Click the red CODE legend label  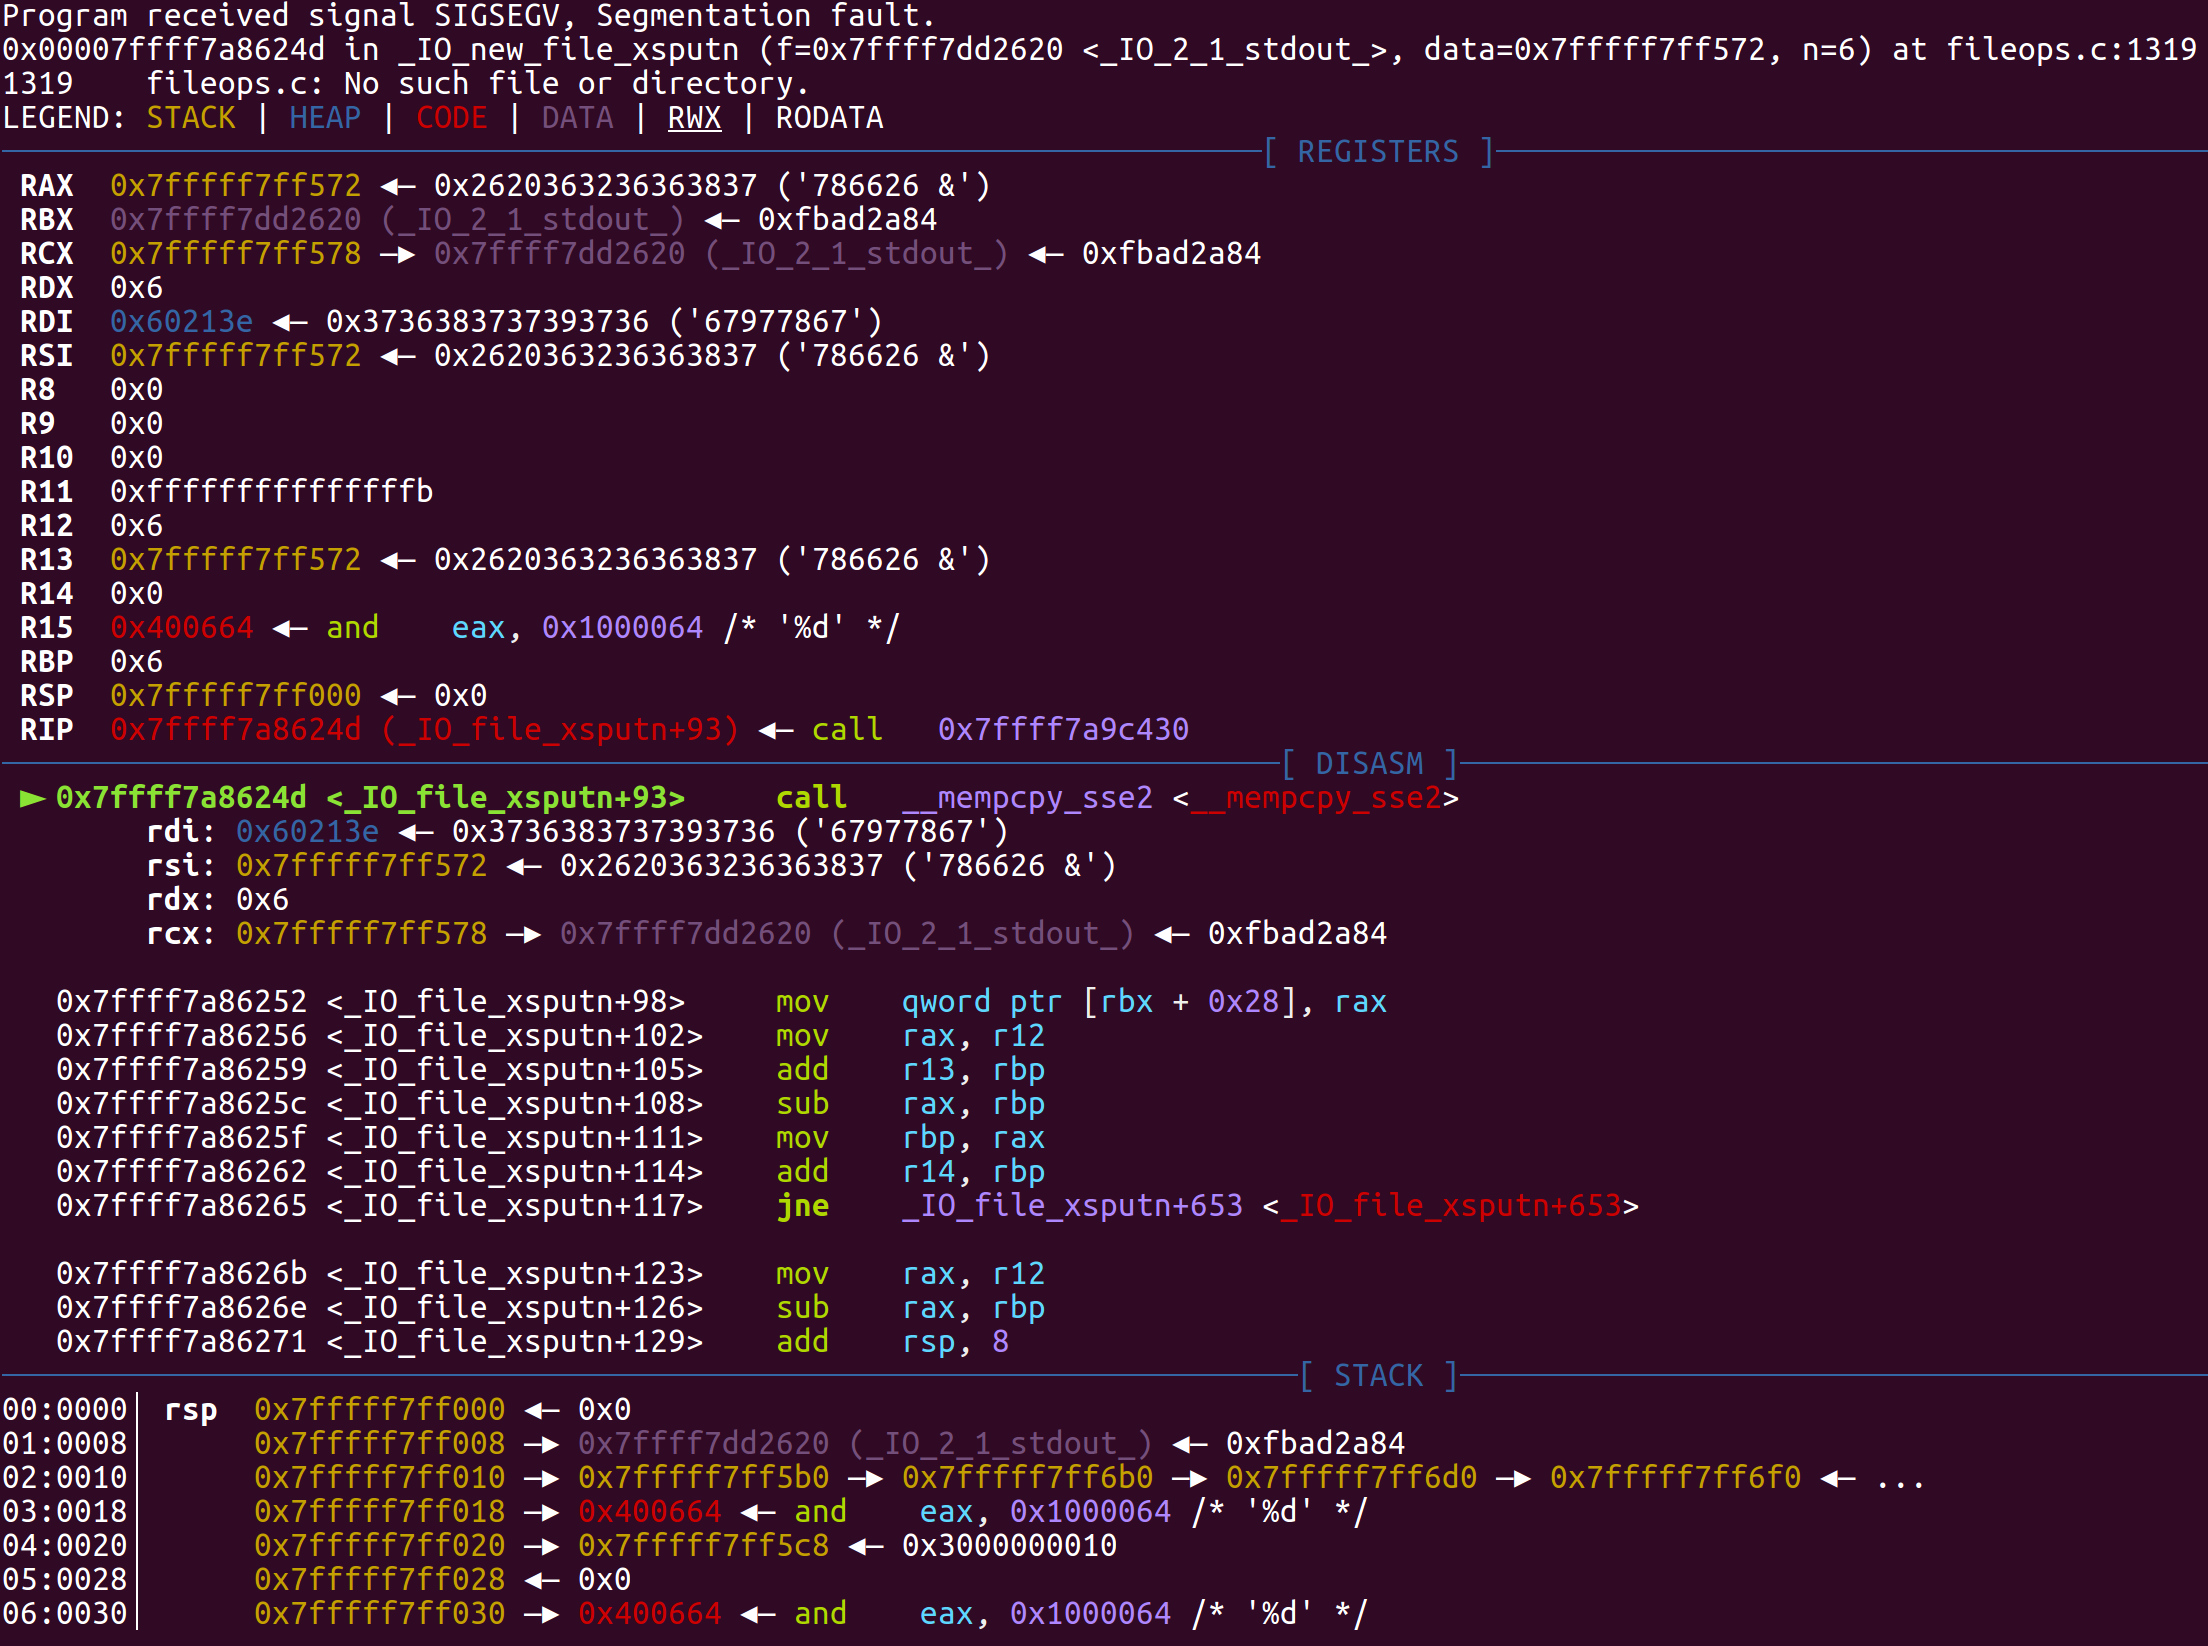pyautogui.click(x=451, y=118)
